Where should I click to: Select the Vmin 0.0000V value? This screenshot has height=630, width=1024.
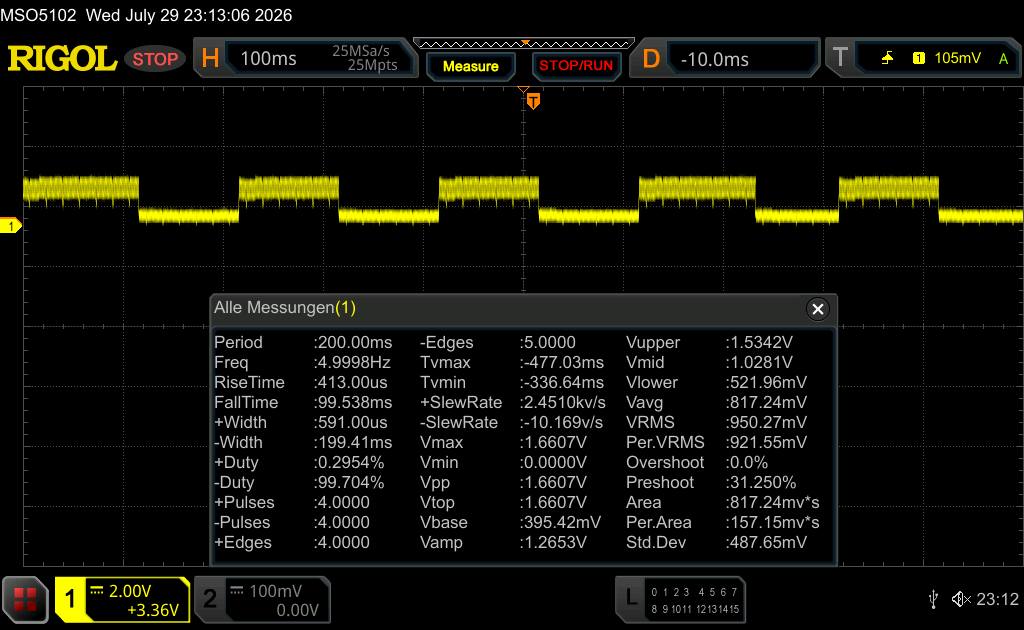pos(553,462)
